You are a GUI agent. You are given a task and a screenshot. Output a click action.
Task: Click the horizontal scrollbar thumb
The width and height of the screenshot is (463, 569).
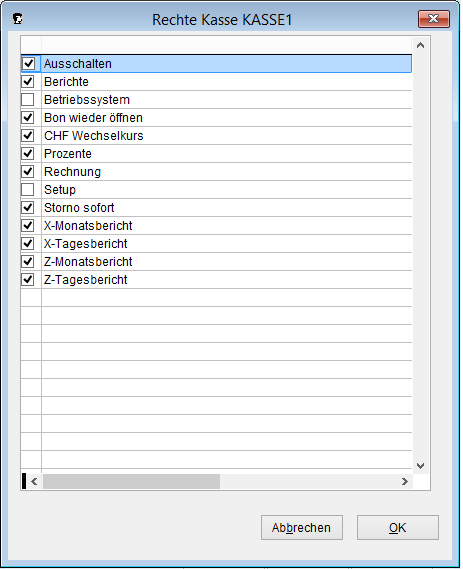pos(131,482)
